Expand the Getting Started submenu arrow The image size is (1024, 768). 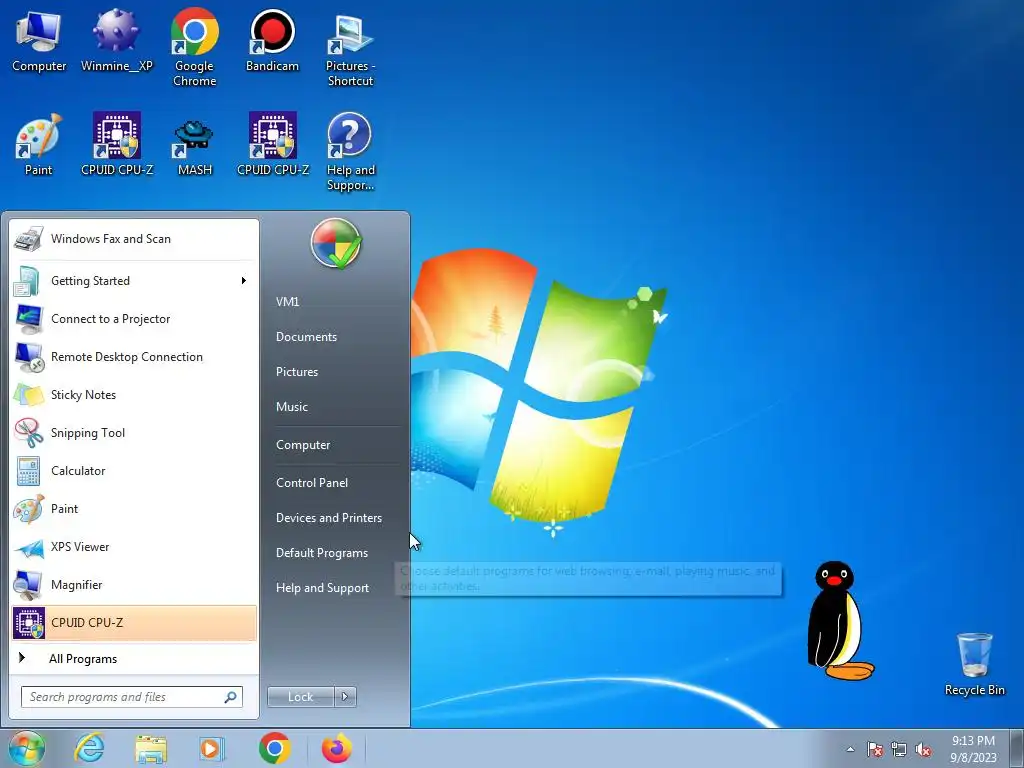click(244, 281)
